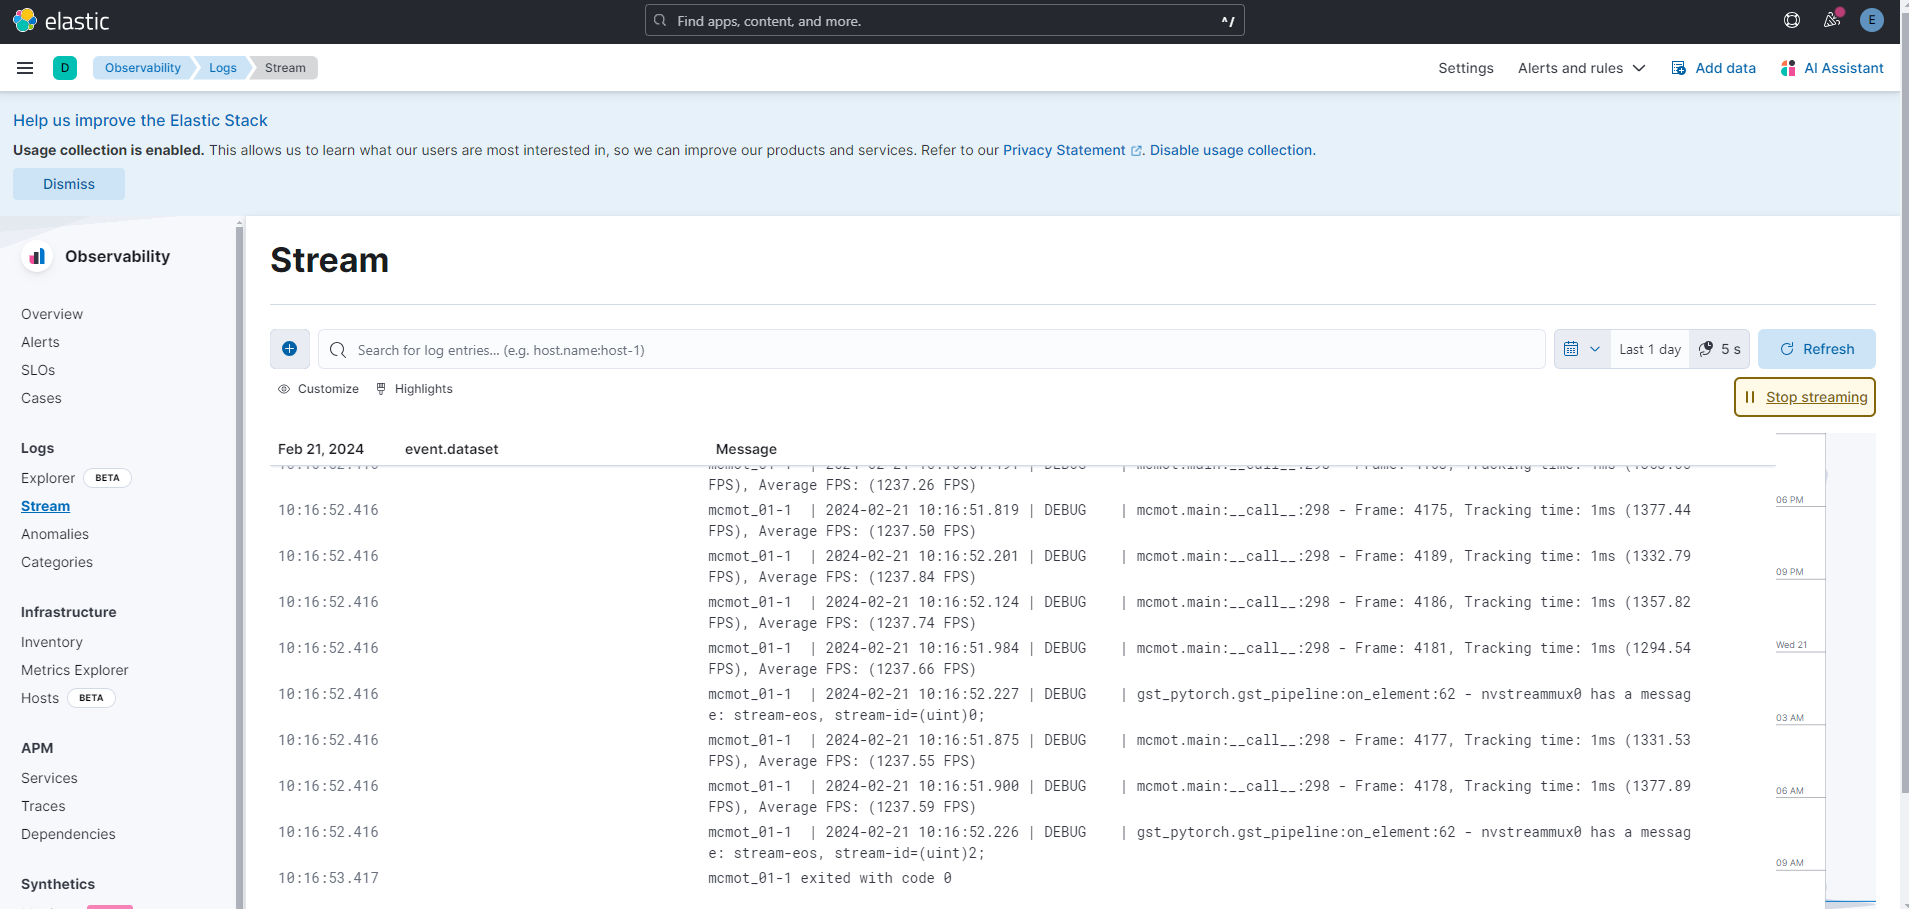Click the event.dataset column header

coord(451,449)
